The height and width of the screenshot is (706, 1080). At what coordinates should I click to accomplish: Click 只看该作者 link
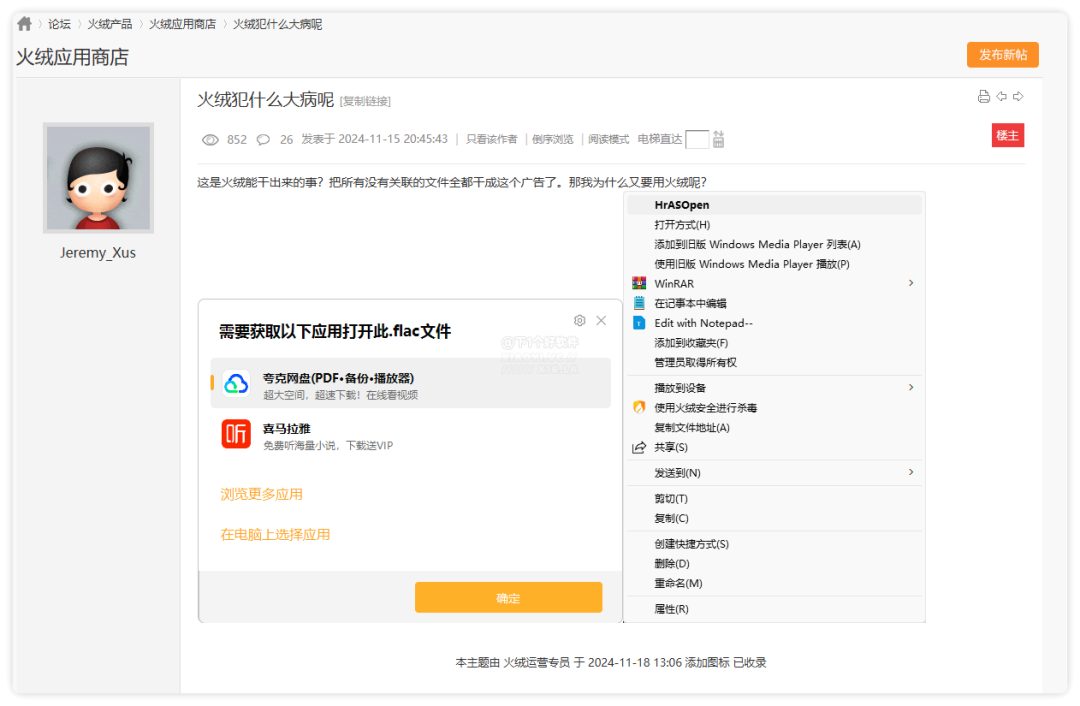click(x=492, y=139)
